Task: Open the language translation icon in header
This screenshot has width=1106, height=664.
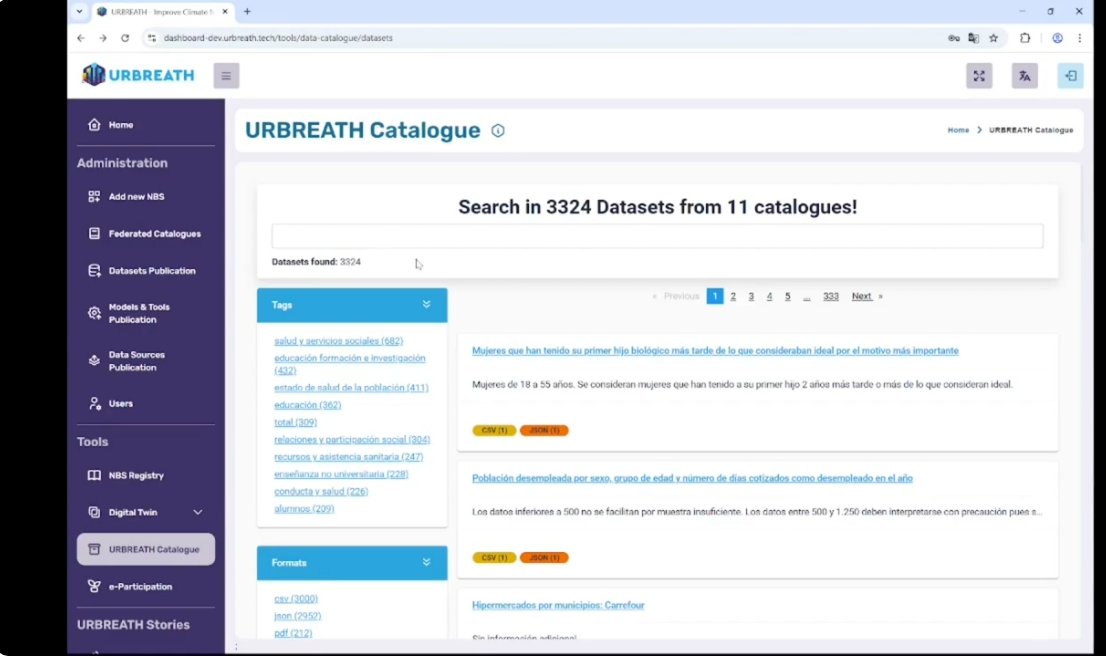Action: [1025, 76]
